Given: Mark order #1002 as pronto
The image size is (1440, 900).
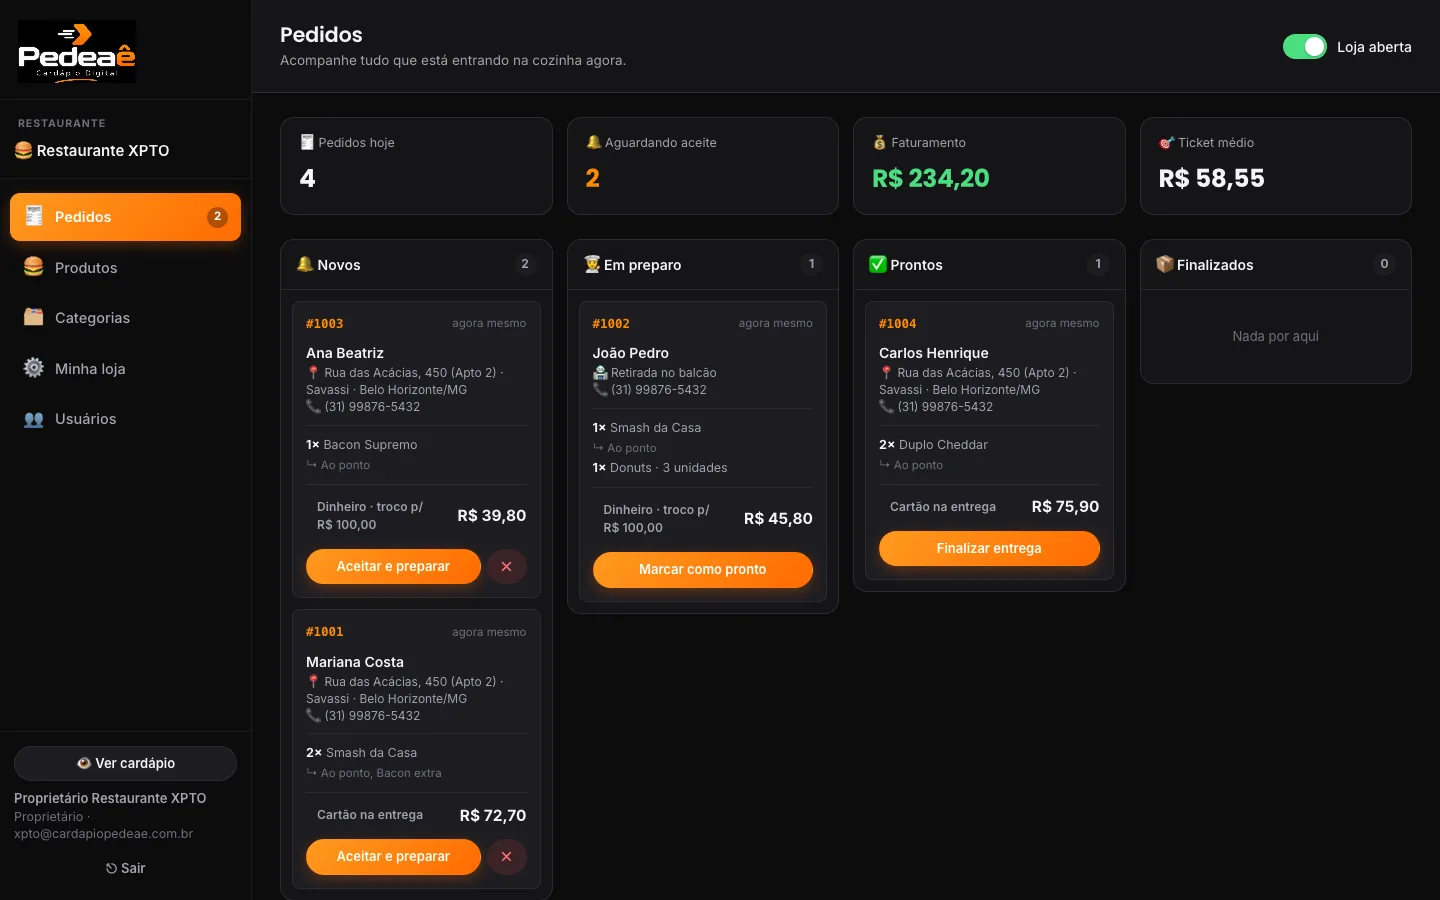Looking at the screenshot, I should point(702,570).
